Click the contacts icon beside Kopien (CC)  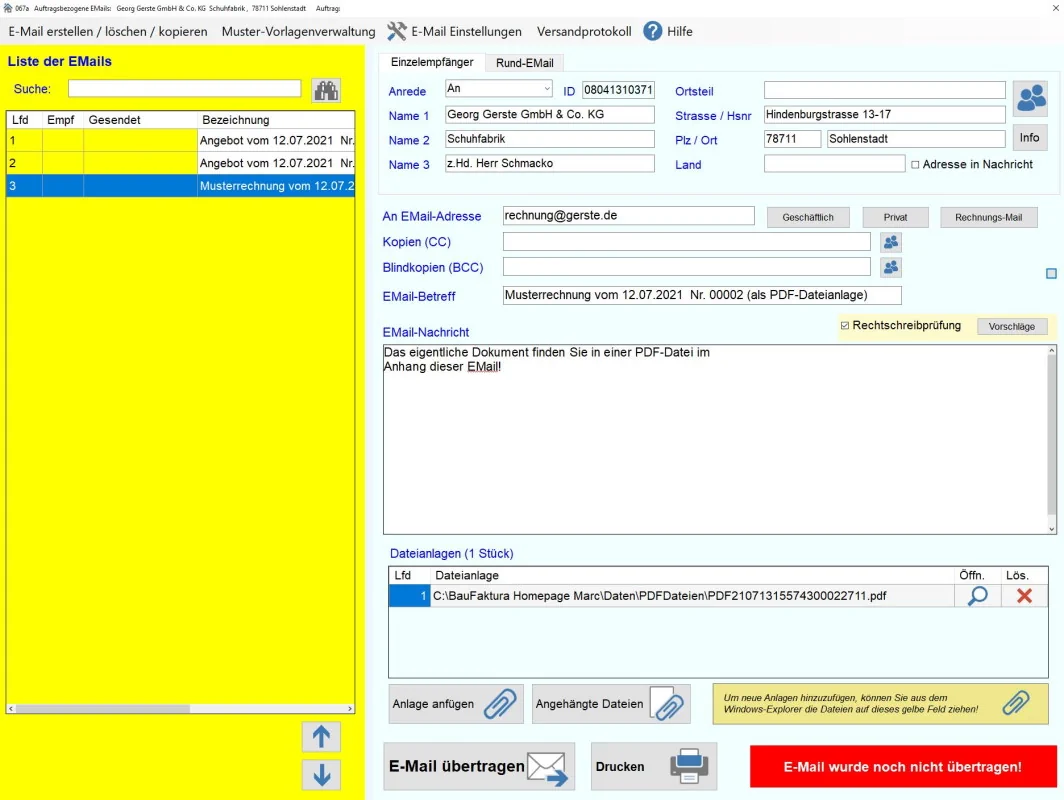click(890, 242)
